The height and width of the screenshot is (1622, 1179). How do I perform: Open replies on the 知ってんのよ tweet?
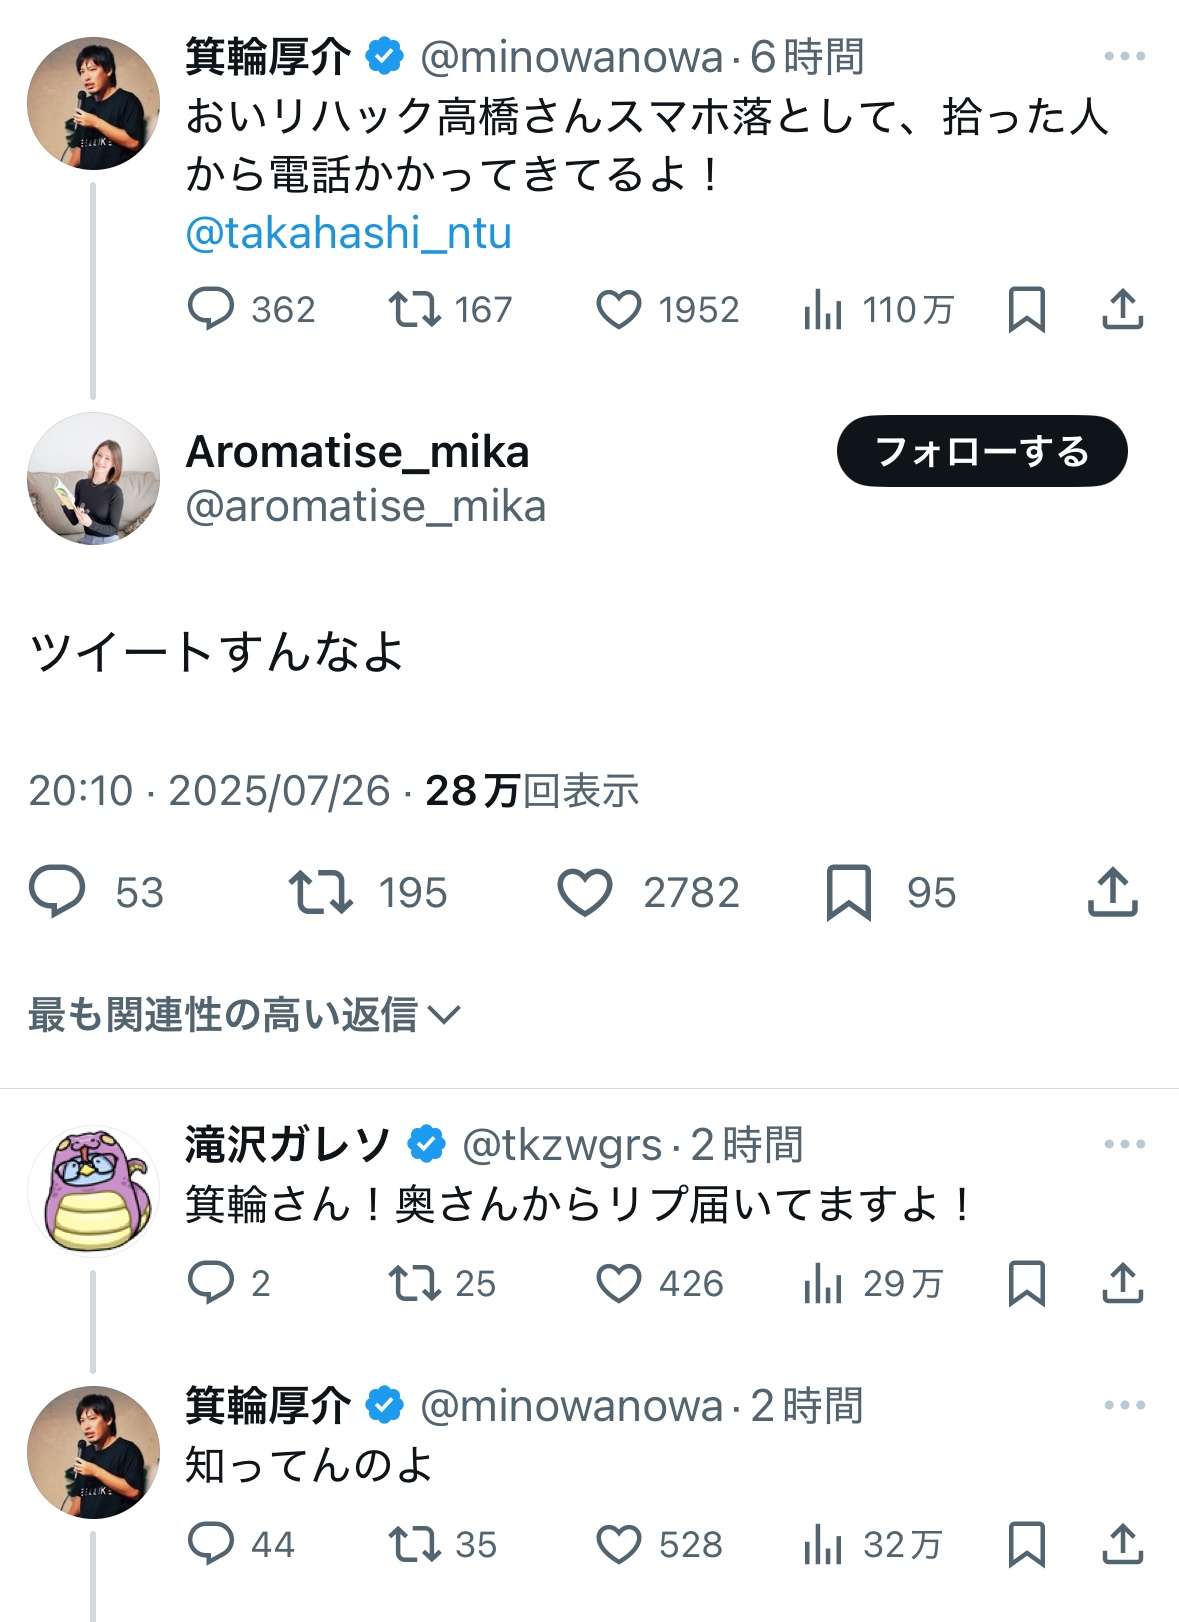(x=211, y=1544)
